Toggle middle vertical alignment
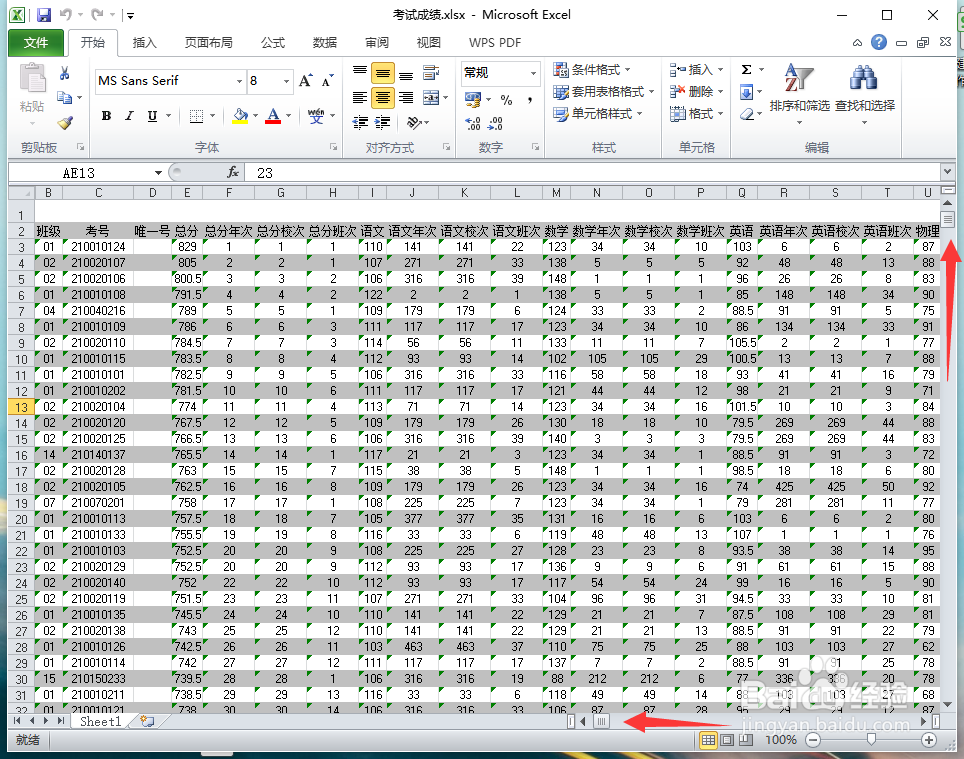This screenshot has height=759, width=964. 382,74
